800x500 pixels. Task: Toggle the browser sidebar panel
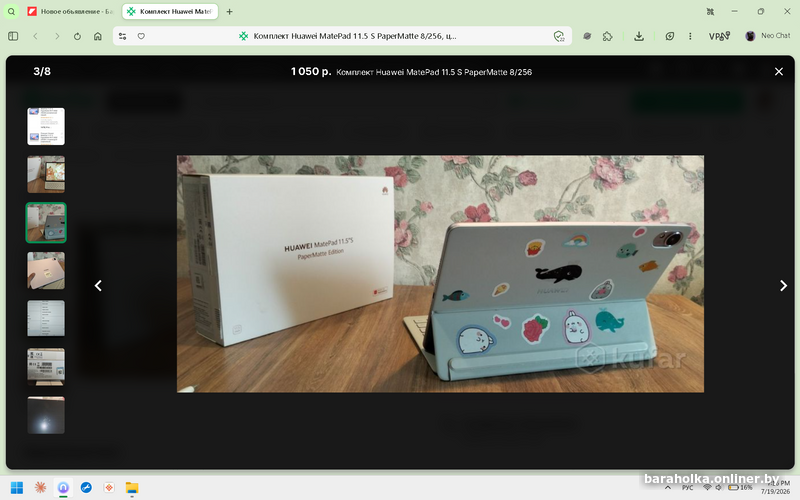coord(13,36)
